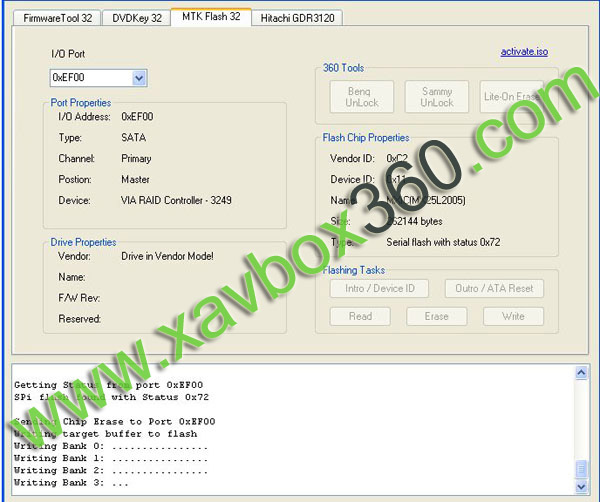Screen dimensions: 600x502
Task: Click the 'VIA RAID Controller - 3249' device text
Action: [176, 200]
